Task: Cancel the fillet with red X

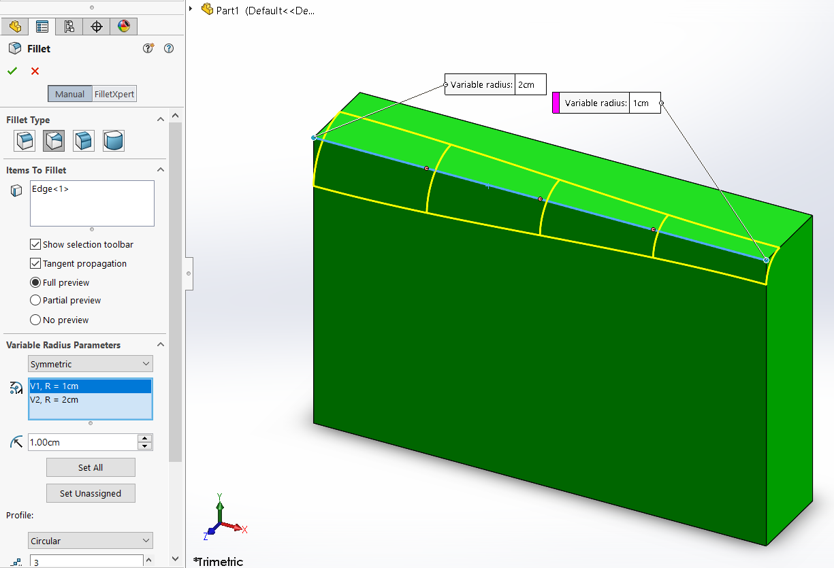Action: click(x=35, y=71)
